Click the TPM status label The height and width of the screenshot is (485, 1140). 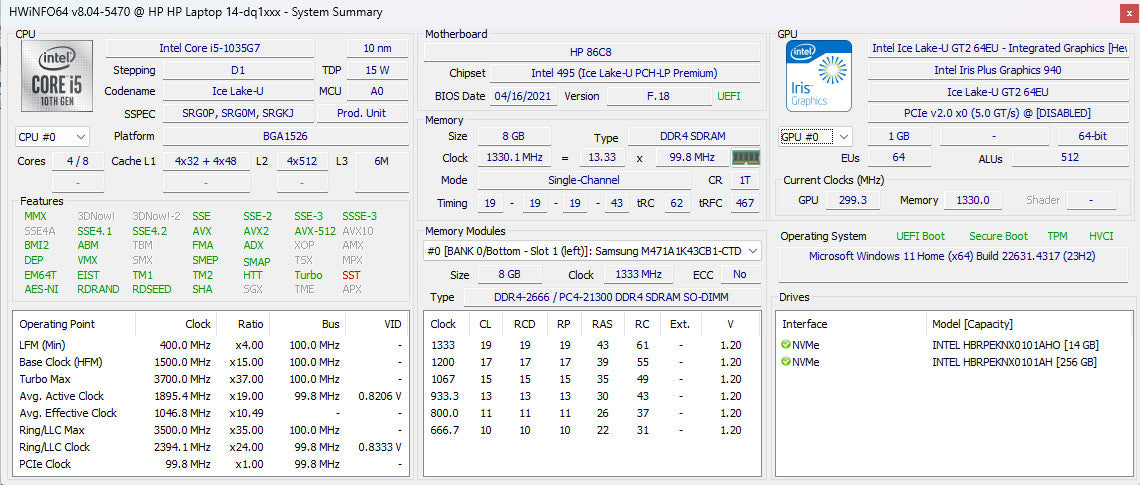[1057, 236]
